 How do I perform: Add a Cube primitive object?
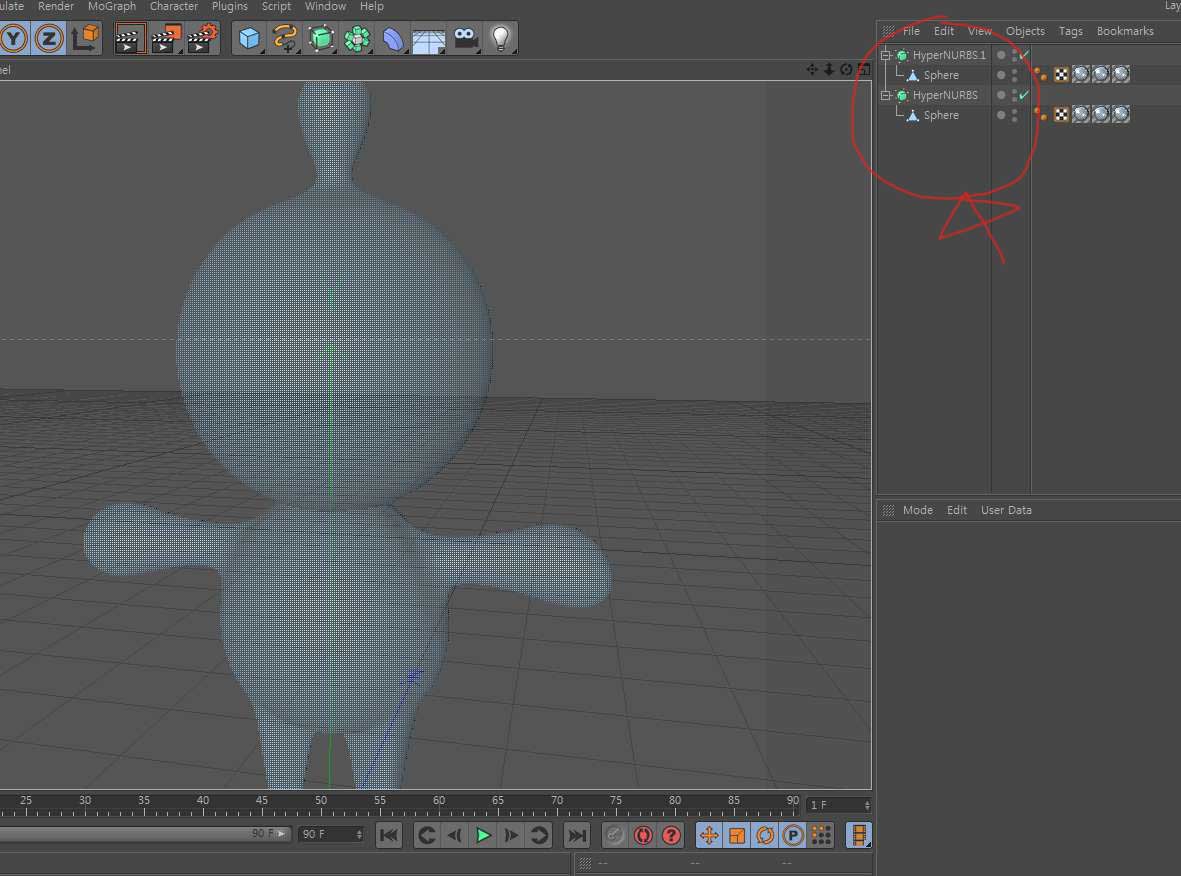pos(248,39)
